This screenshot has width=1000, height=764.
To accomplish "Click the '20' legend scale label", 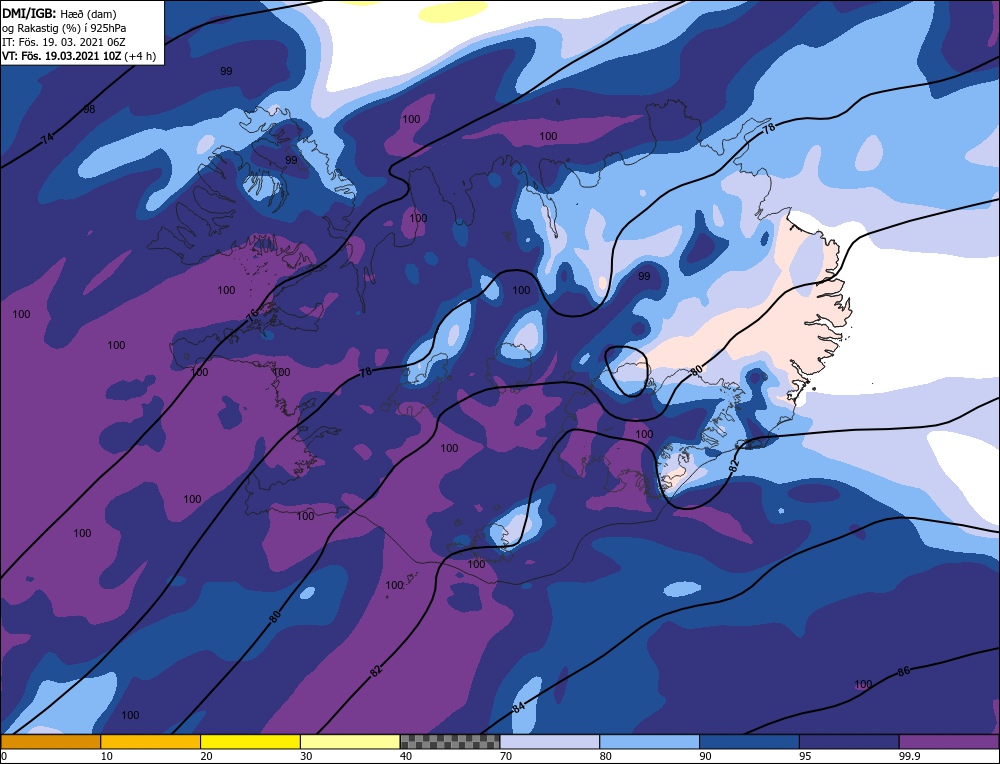I will tap(206, 756).
